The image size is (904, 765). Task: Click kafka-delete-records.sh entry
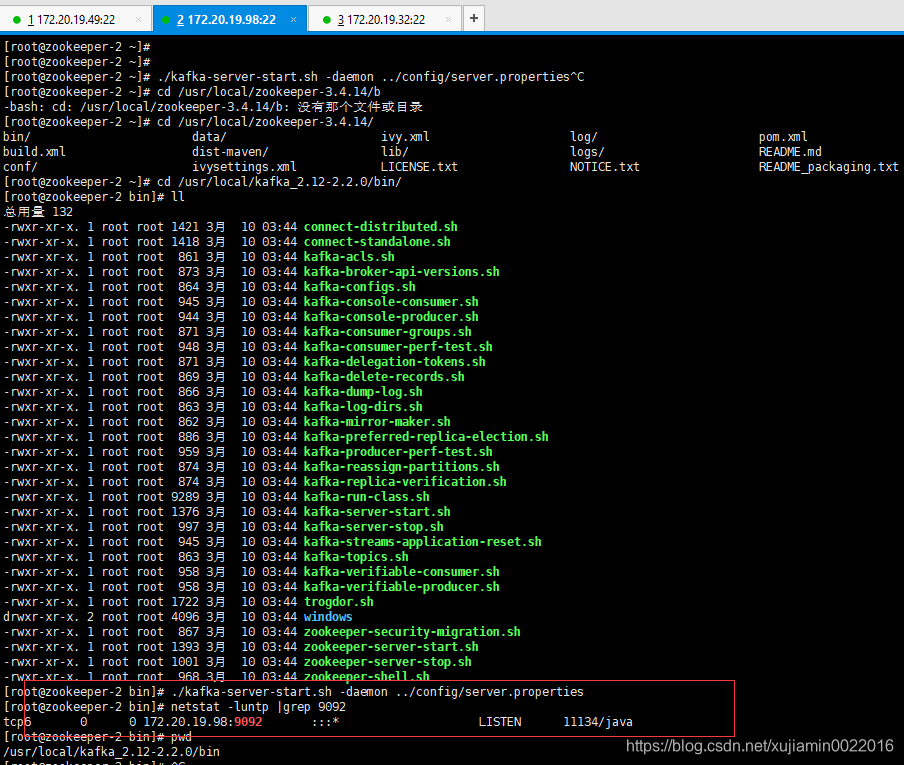click(x=384, y=376)
